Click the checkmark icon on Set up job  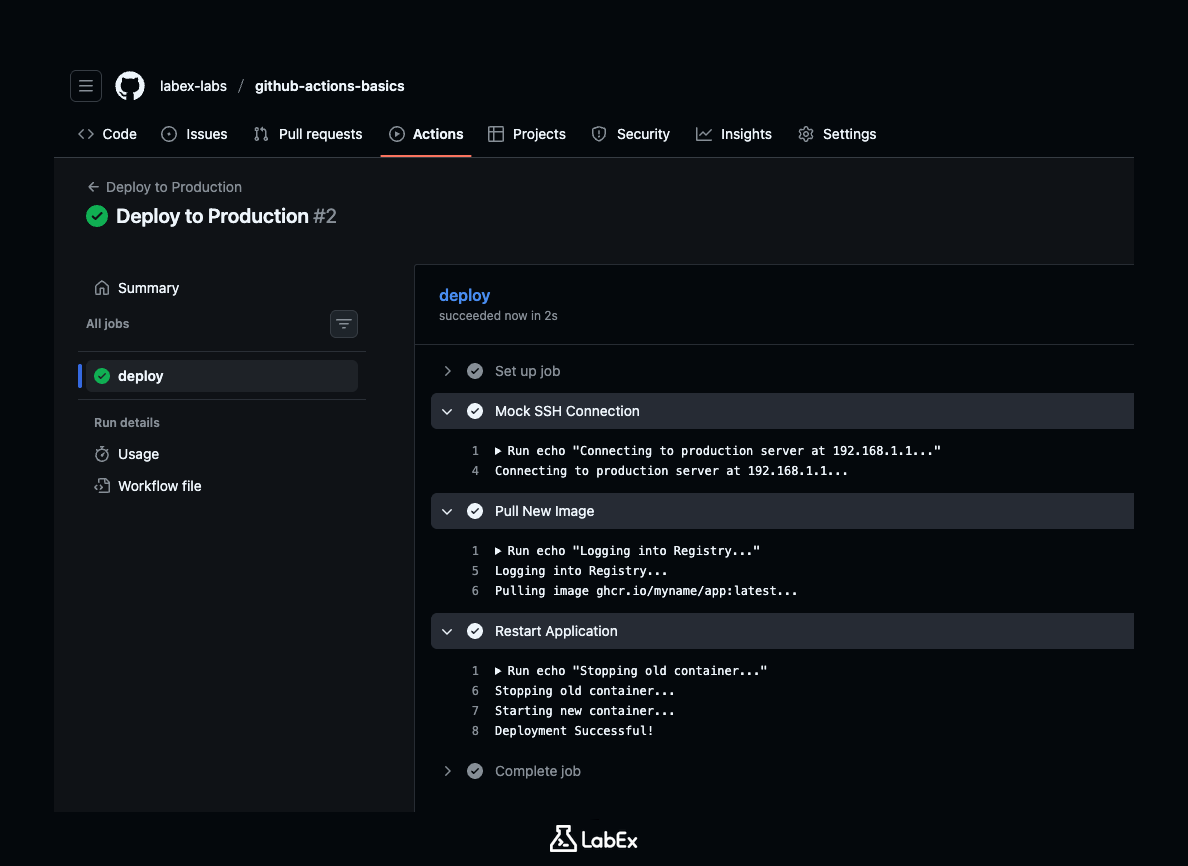(475, 371)
